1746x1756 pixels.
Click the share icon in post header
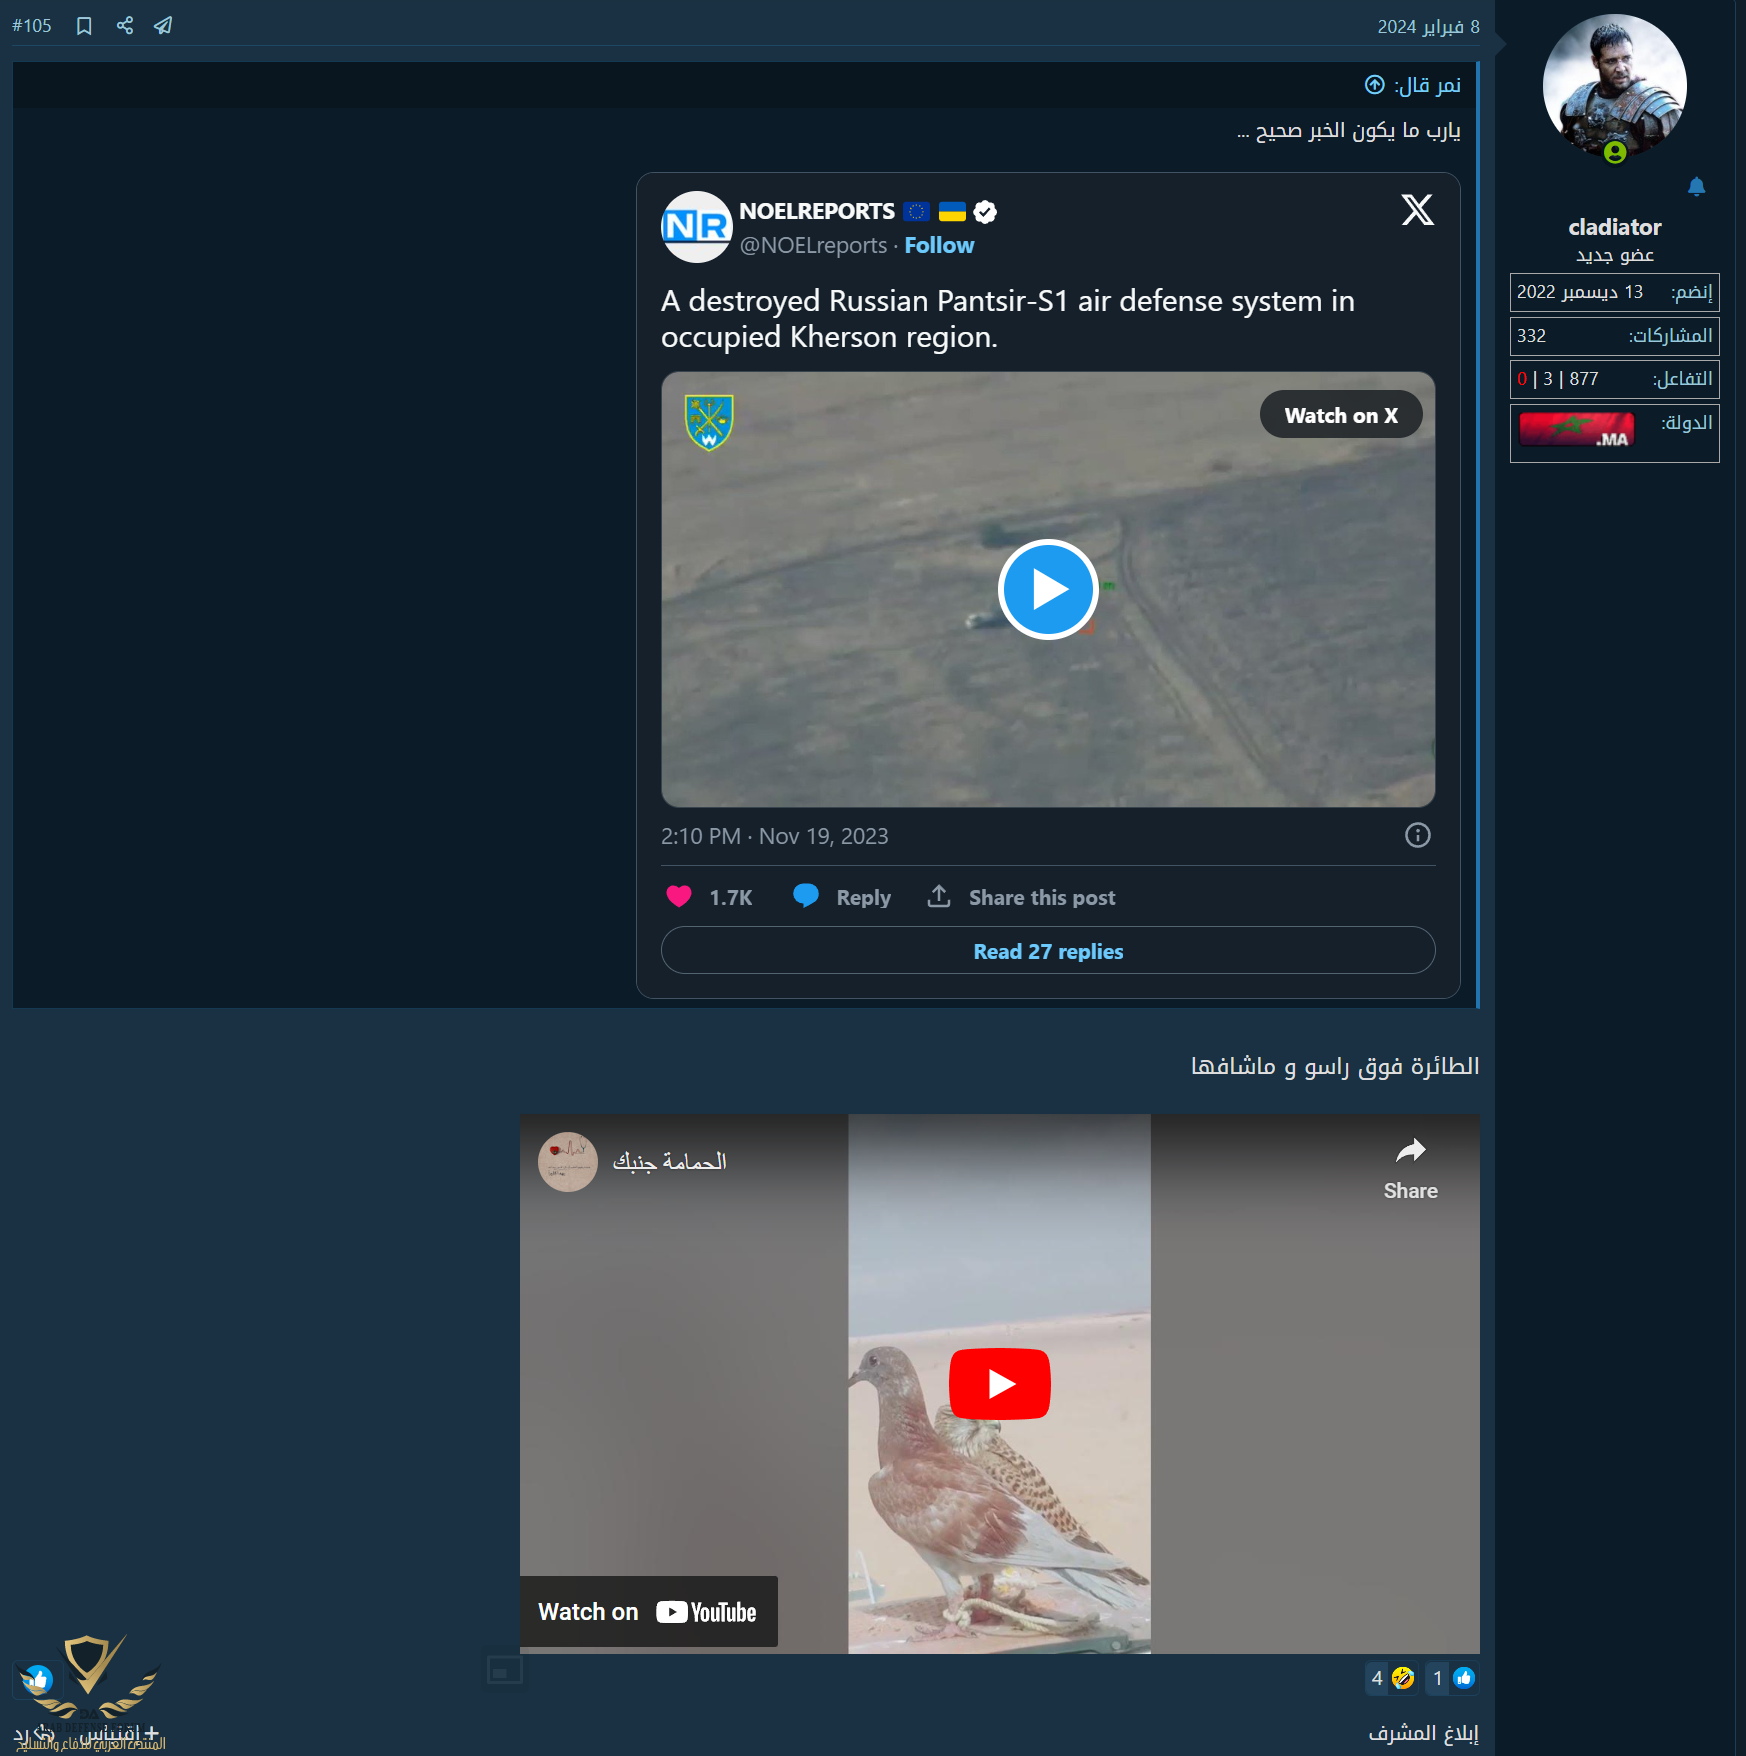[x=125, y=26]
